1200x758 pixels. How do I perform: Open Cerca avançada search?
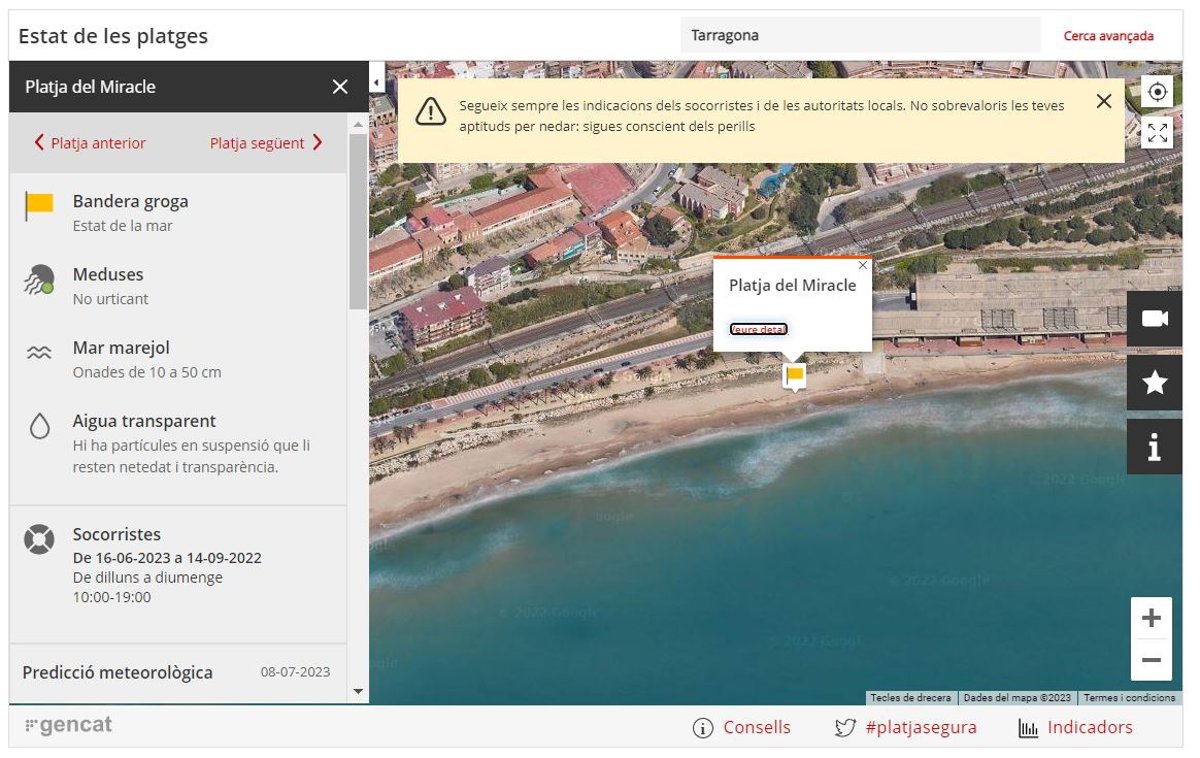(x=1108, y=36)
